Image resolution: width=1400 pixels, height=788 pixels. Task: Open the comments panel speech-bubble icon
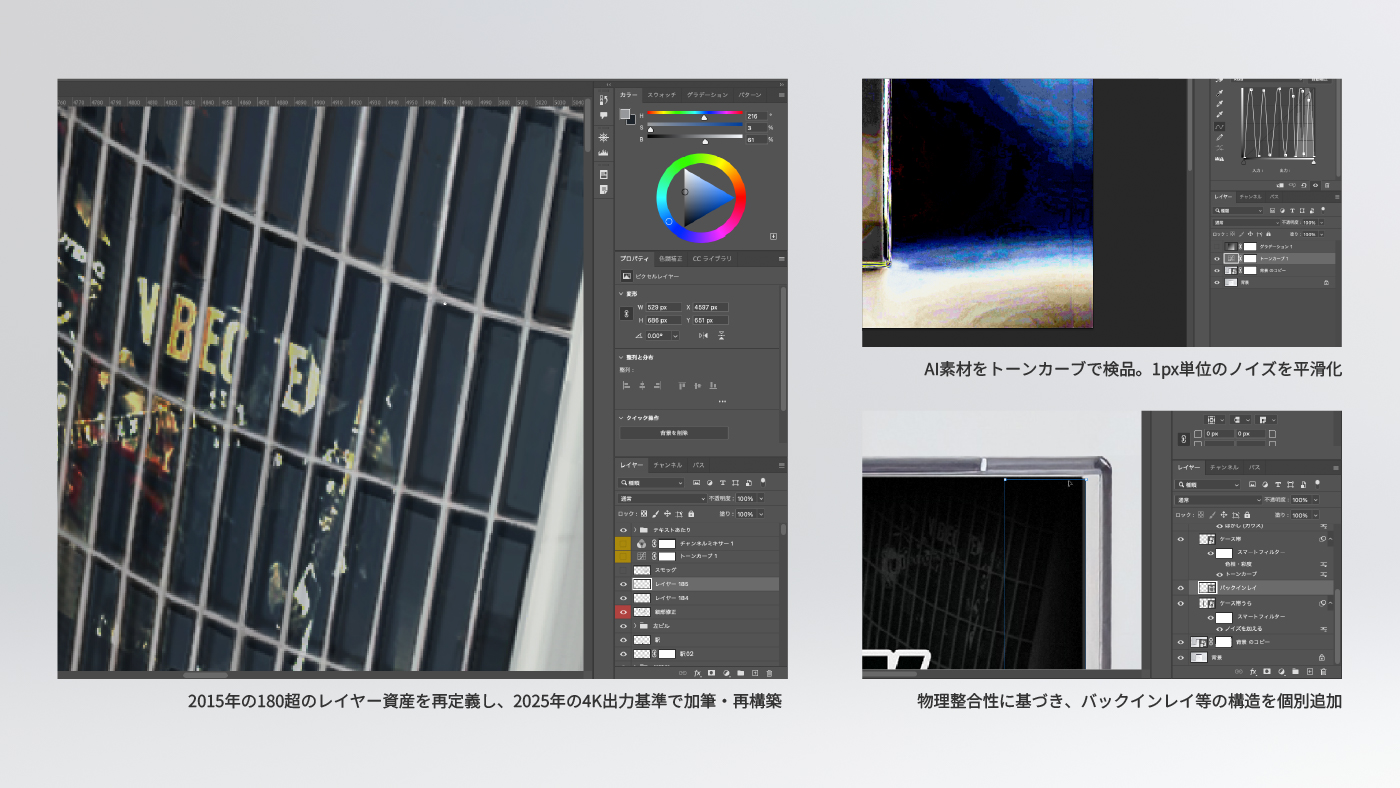604,115
